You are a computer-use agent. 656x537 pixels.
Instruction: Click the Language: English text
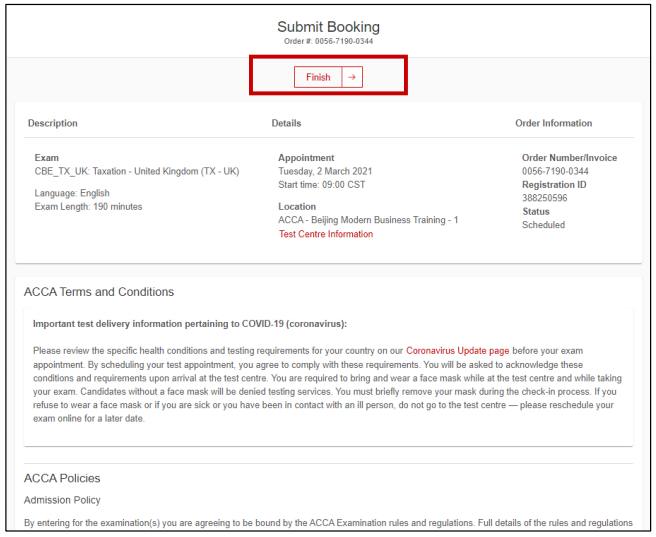click(x=72, y=193)
